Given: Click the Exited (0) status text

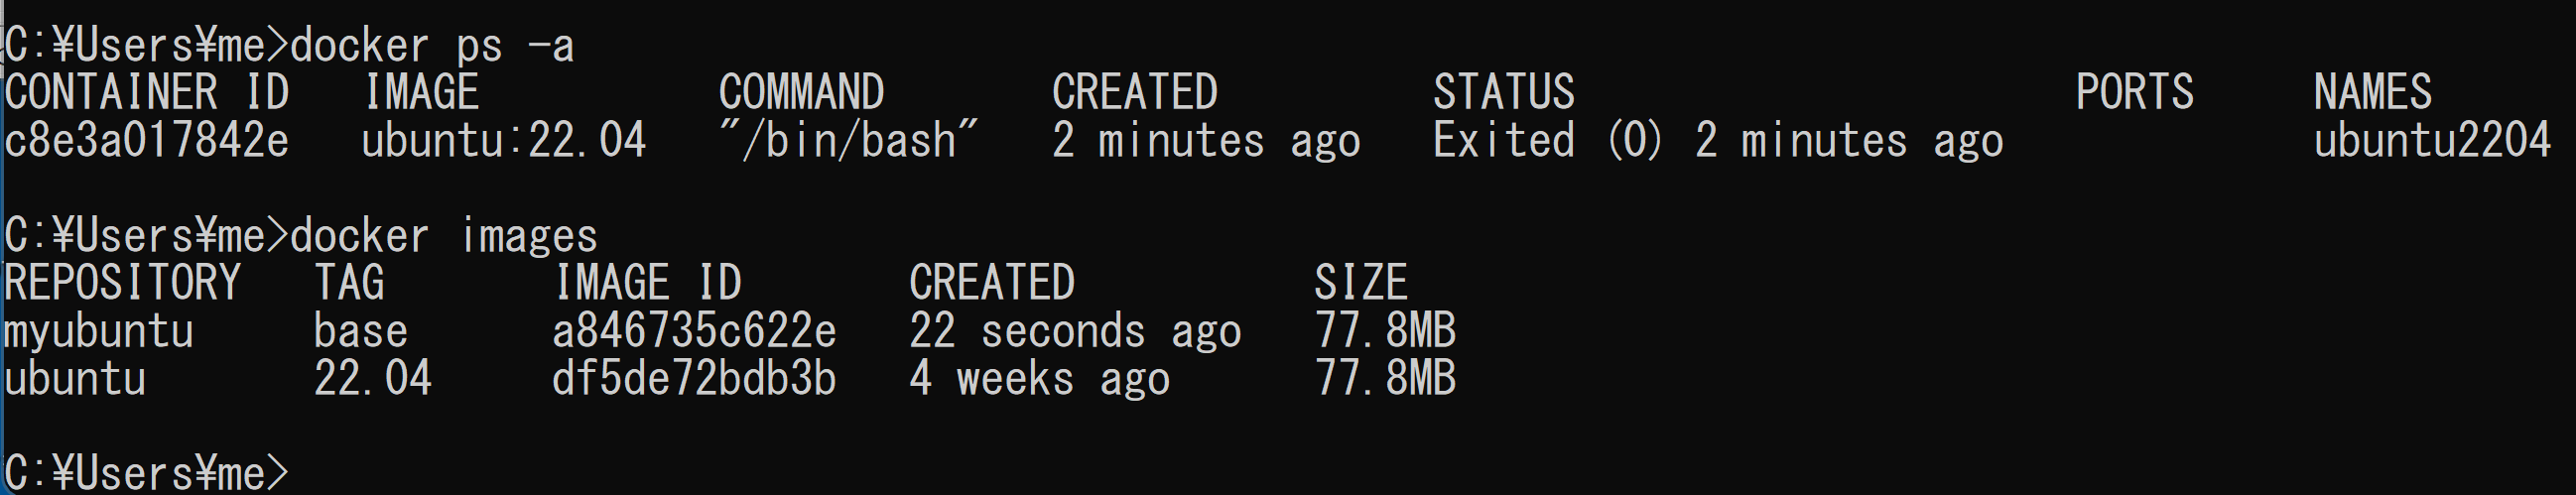Looking at the screenshot, I should point(1548,140).
